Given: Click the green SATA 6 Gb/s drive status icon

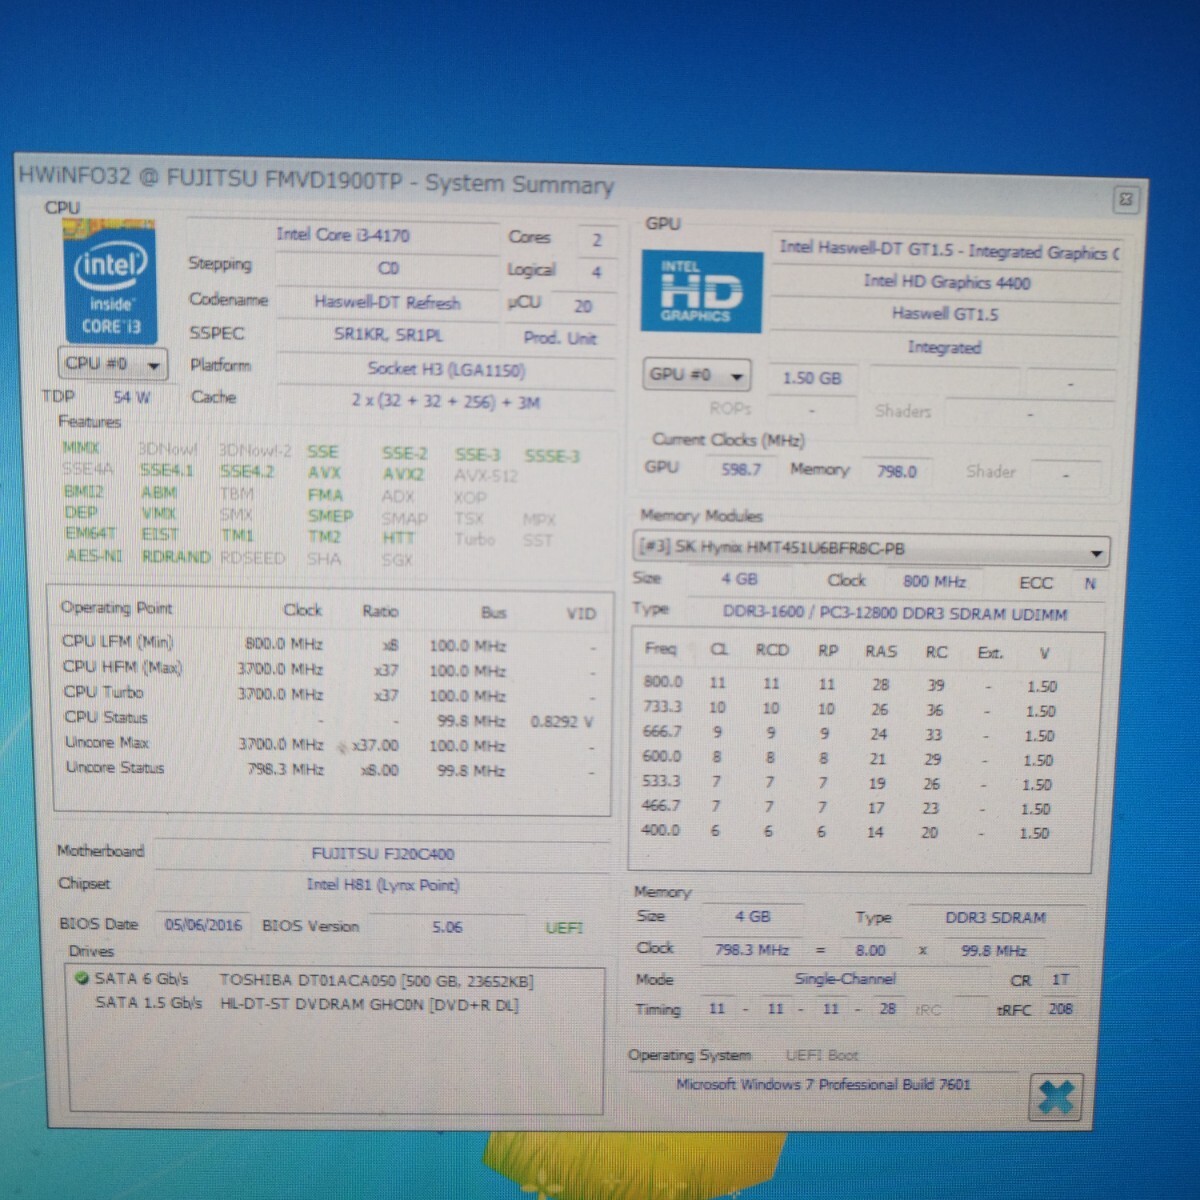Looking at the screenshot, I should pyautogui.click(x=81, y=978).
